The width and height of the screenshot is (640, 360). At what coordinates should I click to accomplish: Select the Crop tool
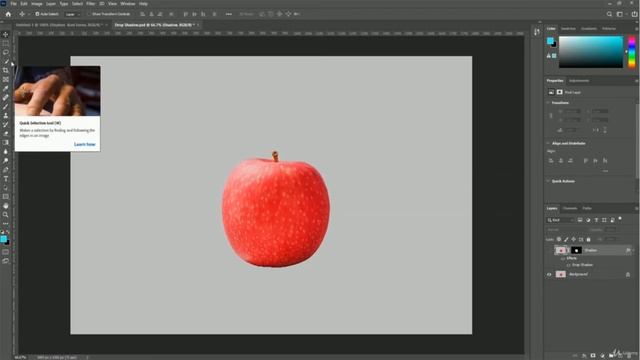click(6, 70)
